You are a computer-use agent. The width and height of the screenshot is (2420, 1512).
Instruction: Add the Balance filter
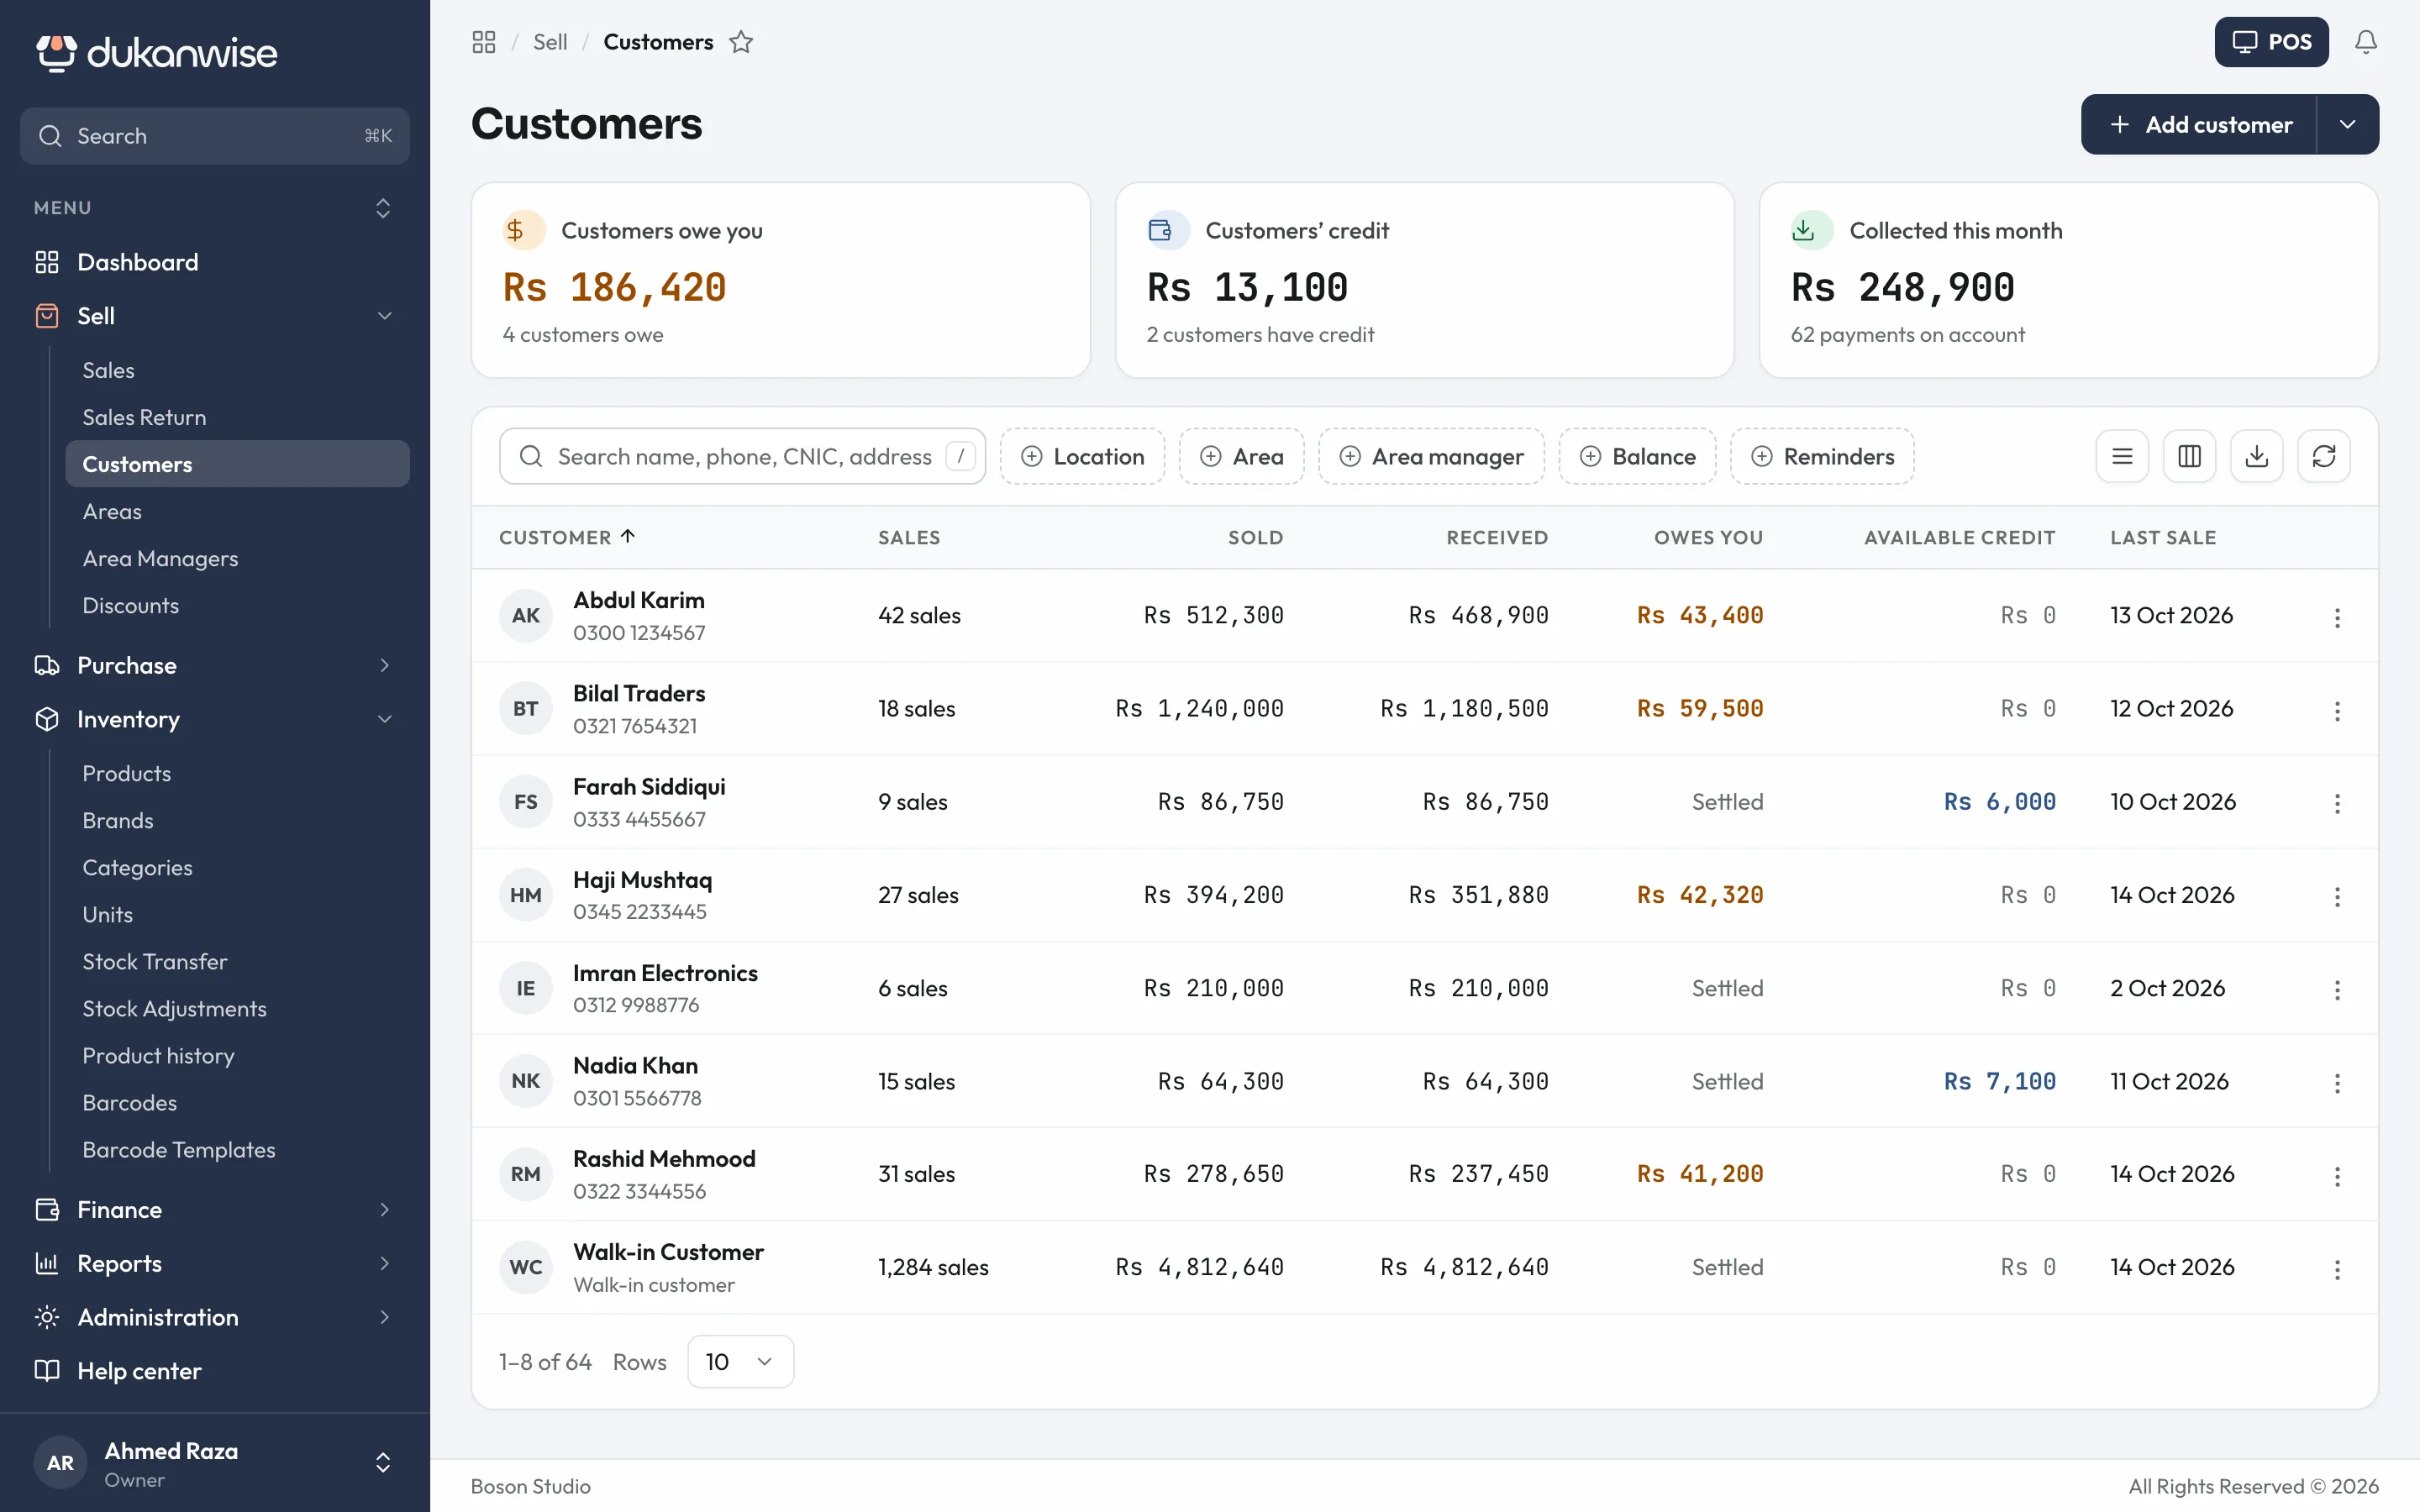click(x=1637, y=456)
